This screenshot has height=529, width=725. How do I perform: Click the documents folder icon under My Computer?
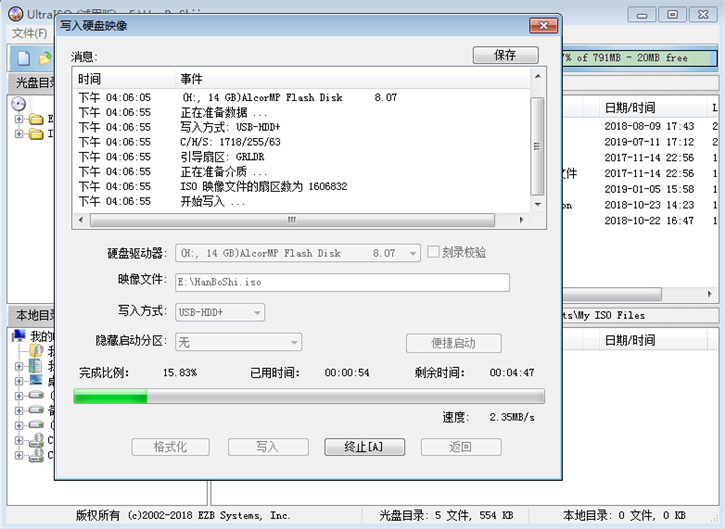(36, 351)
